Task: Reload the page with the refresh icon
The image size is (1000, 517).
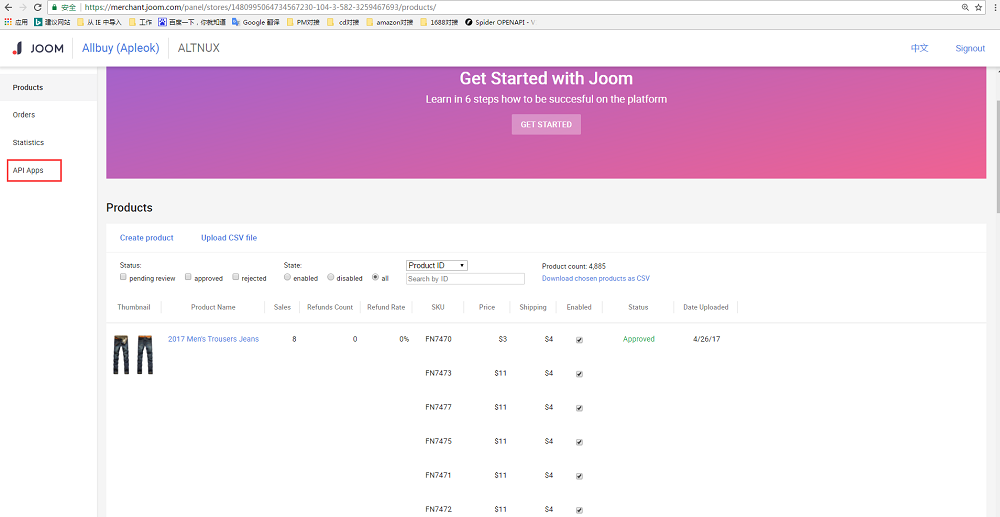Action: click(37, 7)
